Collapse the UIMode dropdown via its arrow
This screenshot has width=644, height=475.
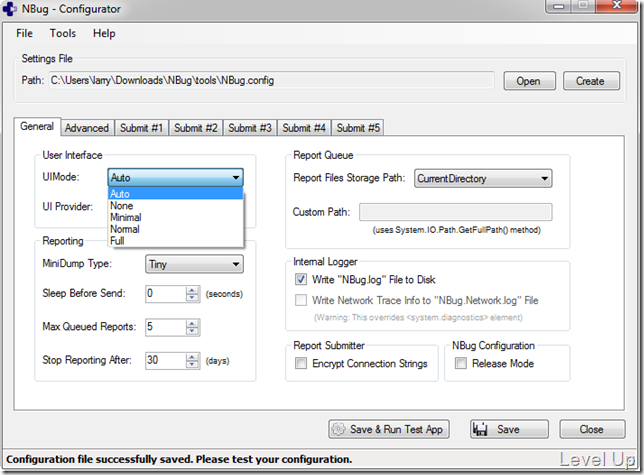point(236,178)
